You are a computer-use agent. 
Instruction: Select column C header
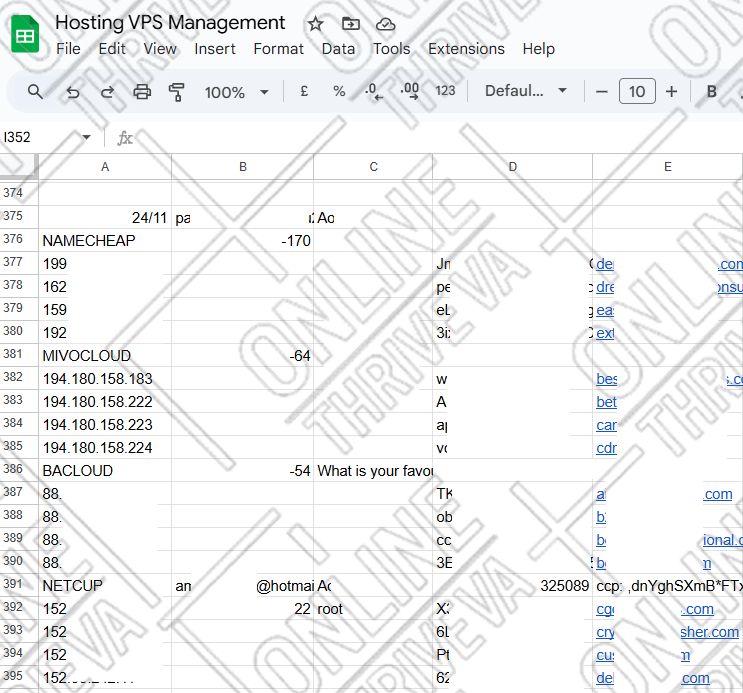(373, 167)
